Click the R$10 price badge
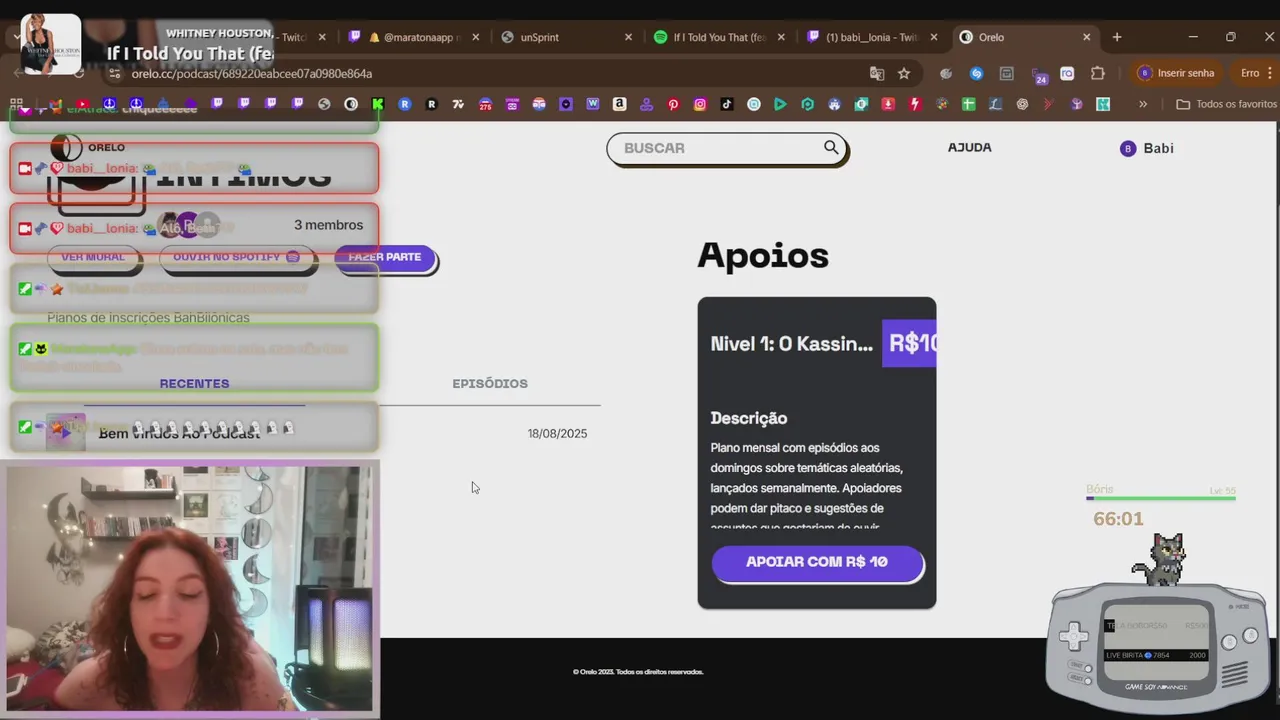This screenshot has width=1280, height=720. pos(911,343)
